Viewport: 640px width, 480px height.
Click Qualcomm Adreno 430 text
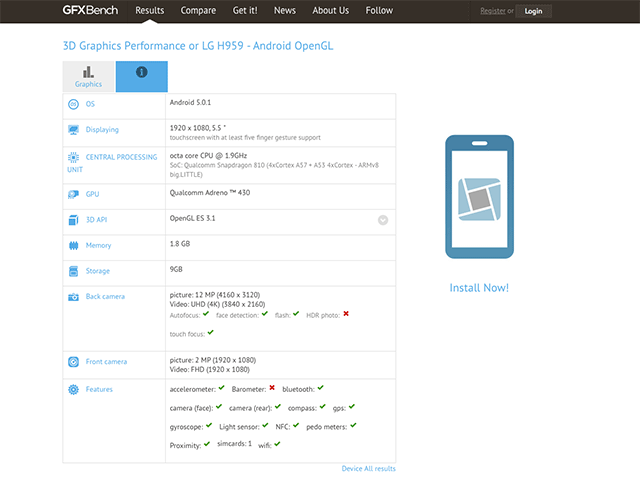210,193
